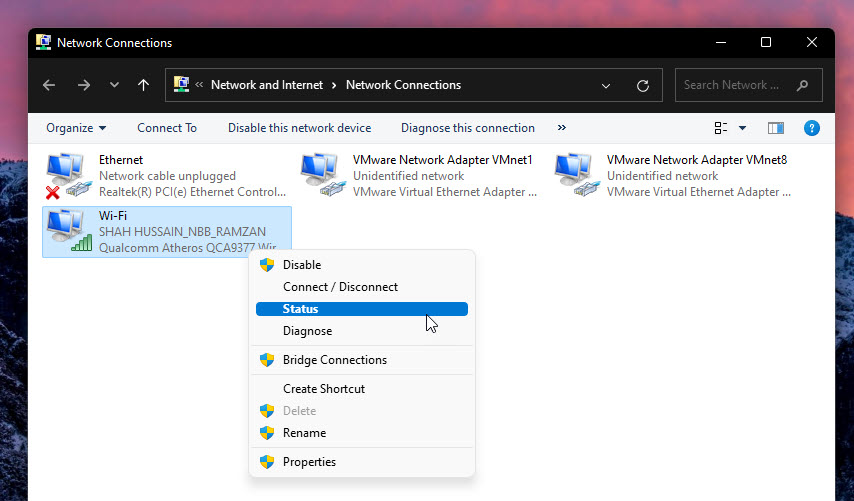Image resolution: width=854 pixels, height=501 pixels.
Task: Select the Ethernet adapter icon
Action: [68, 176]
